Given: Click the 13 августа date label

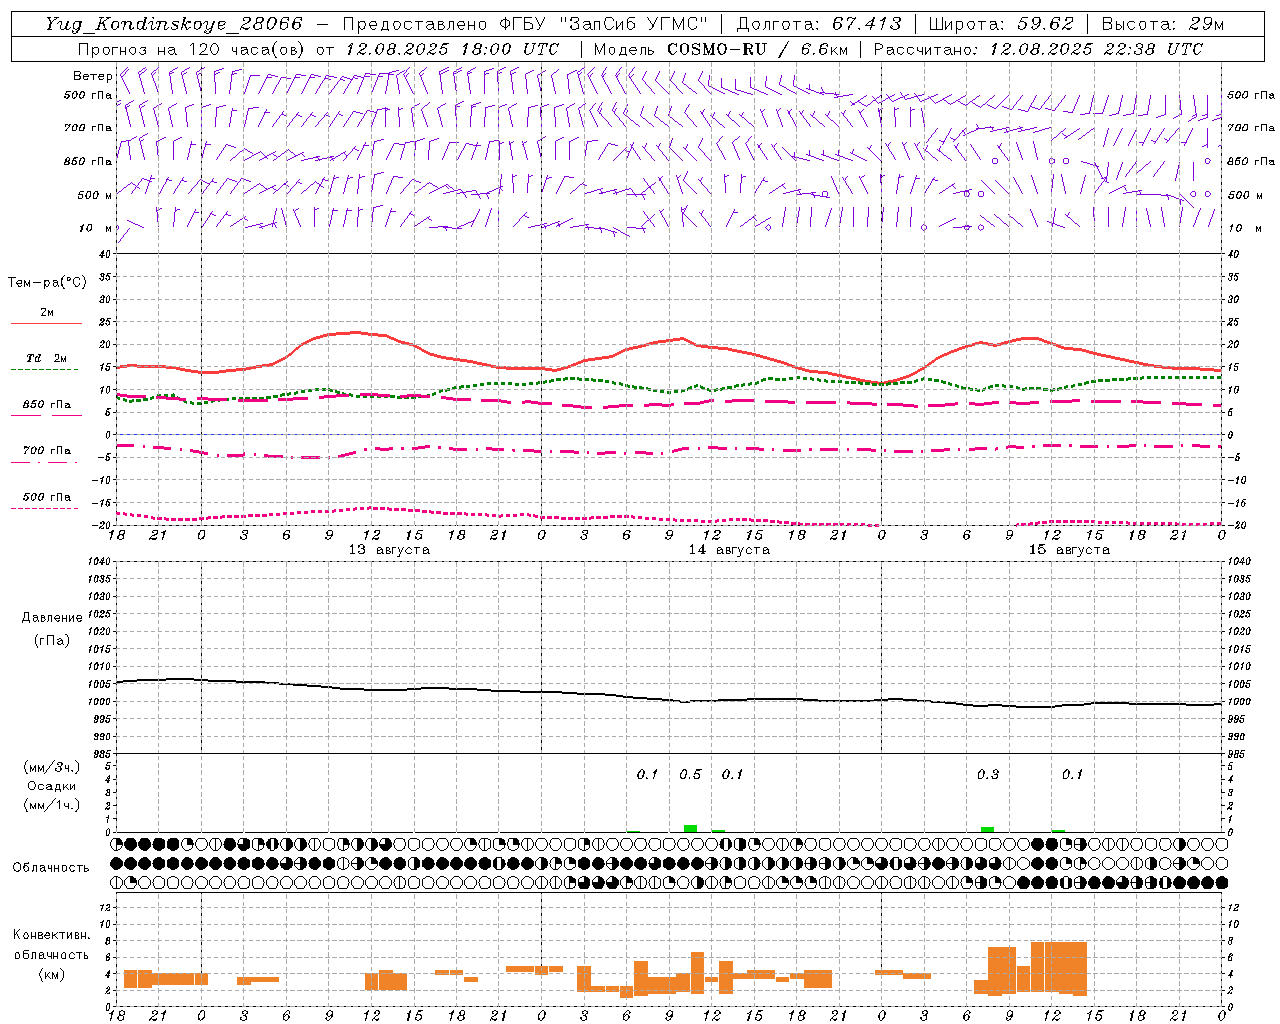Looking at the screenshot, I should click(389, 550).
